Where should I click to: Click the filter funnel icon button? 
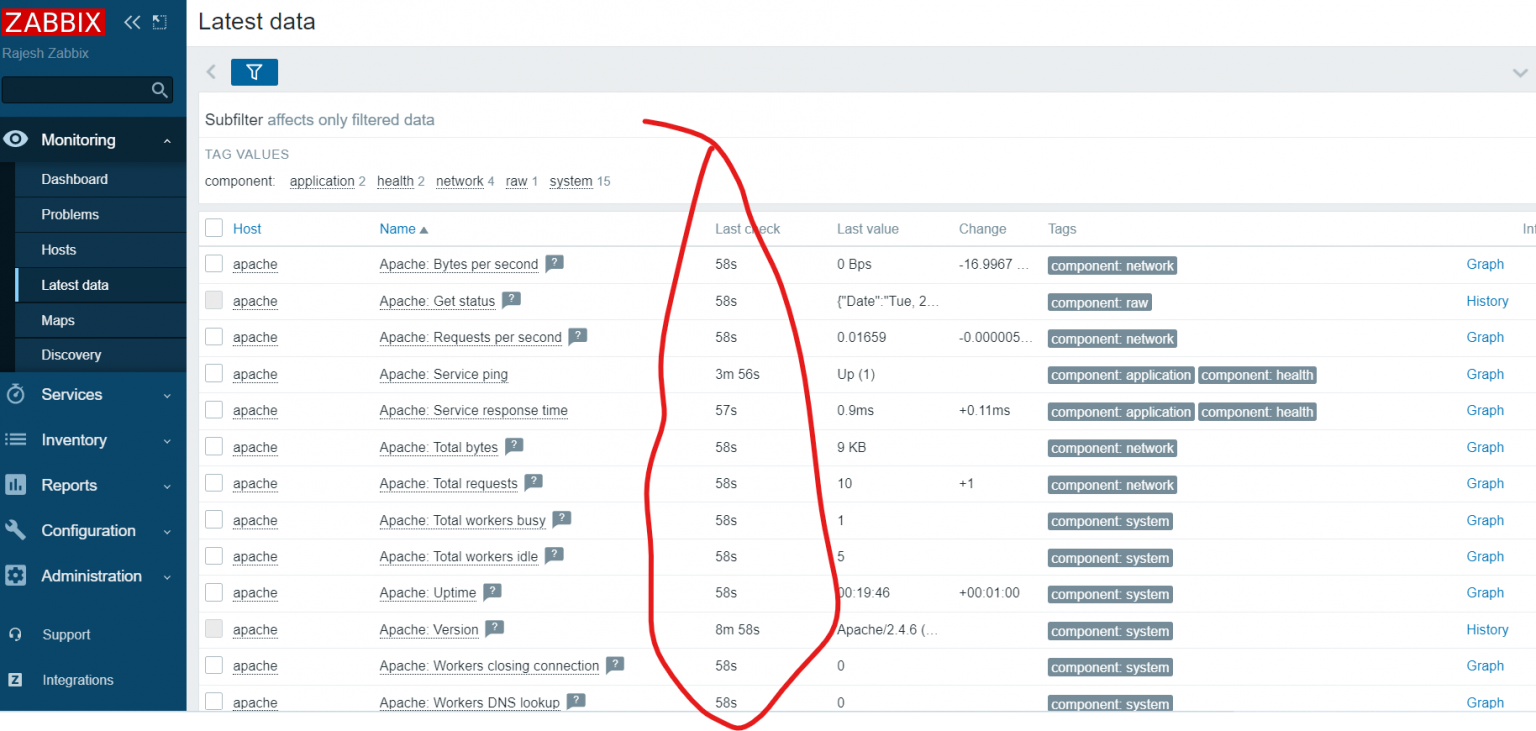coord(254,72)
